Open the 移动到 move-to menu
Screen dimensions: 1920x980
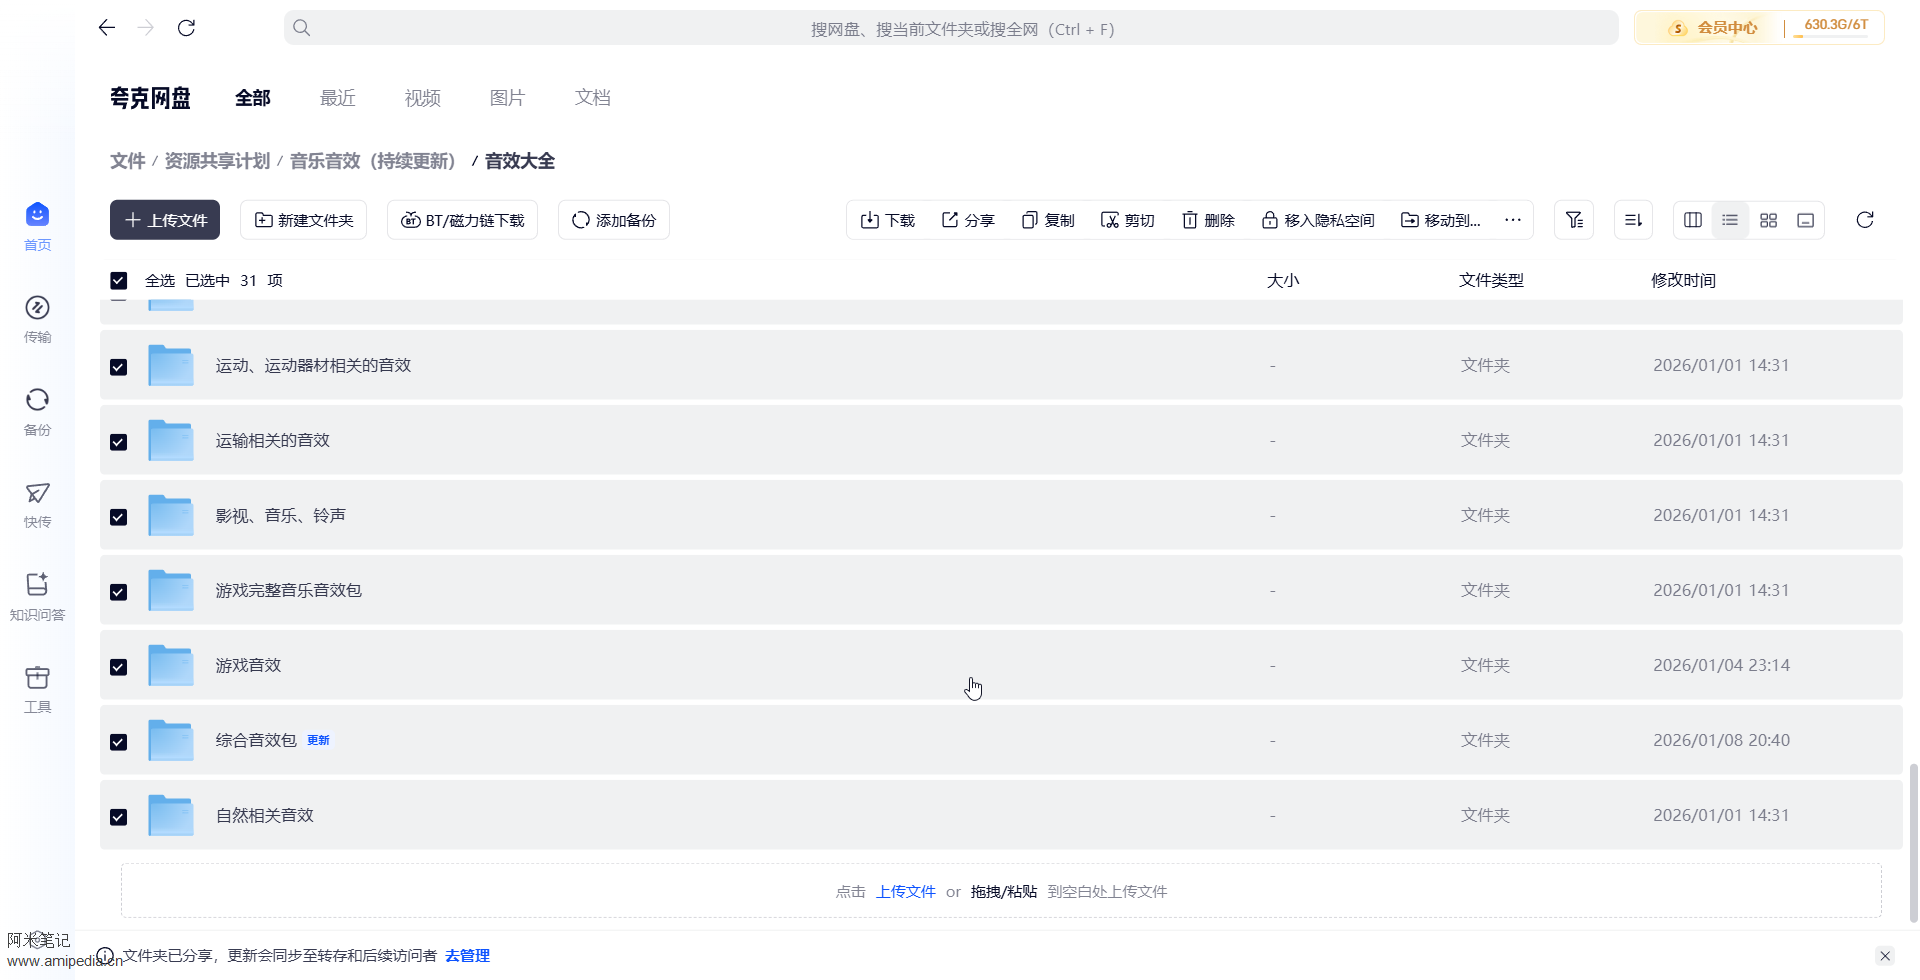pos(1440,220)
